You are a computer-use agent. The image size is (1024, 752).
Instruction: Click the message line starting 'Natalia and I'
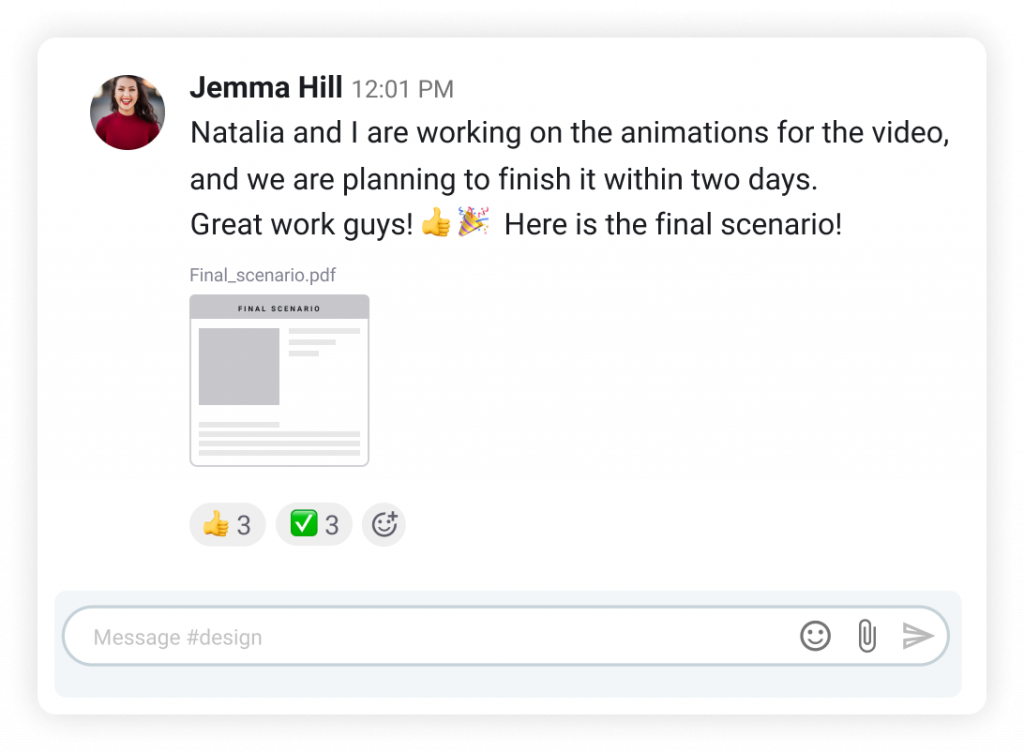click(x=569, y=133)
